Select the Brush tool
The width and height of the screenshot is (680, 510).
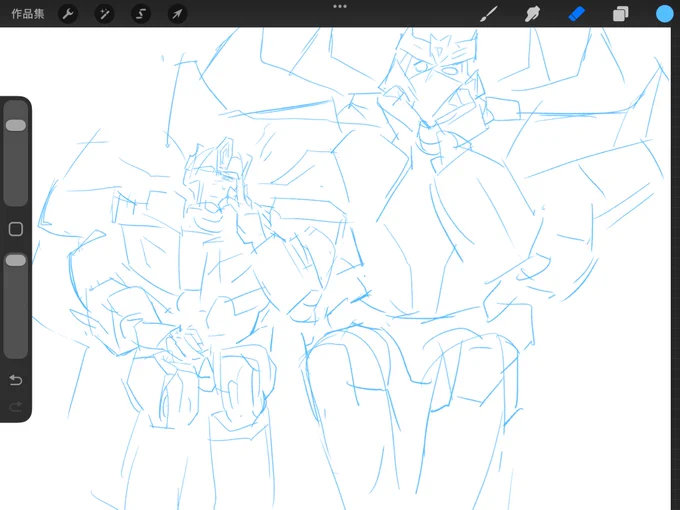[489, 14]
